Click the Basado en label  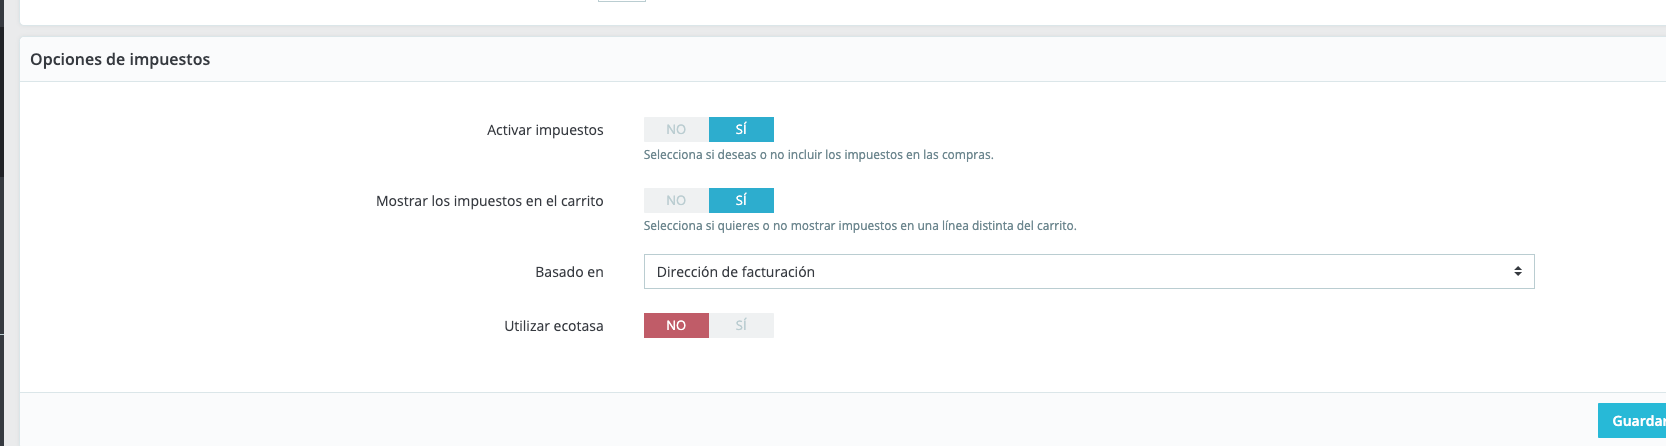(x=569, y=272)
